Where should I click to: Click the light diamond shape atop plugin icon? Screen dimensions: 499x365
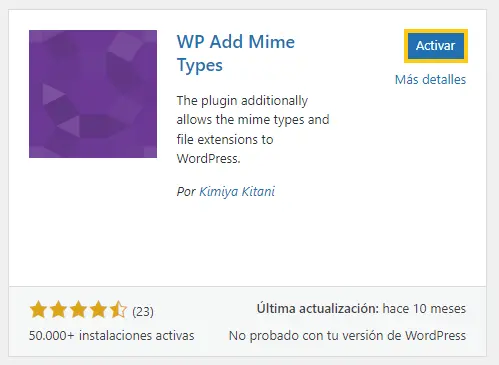click(x=126, y=47)
